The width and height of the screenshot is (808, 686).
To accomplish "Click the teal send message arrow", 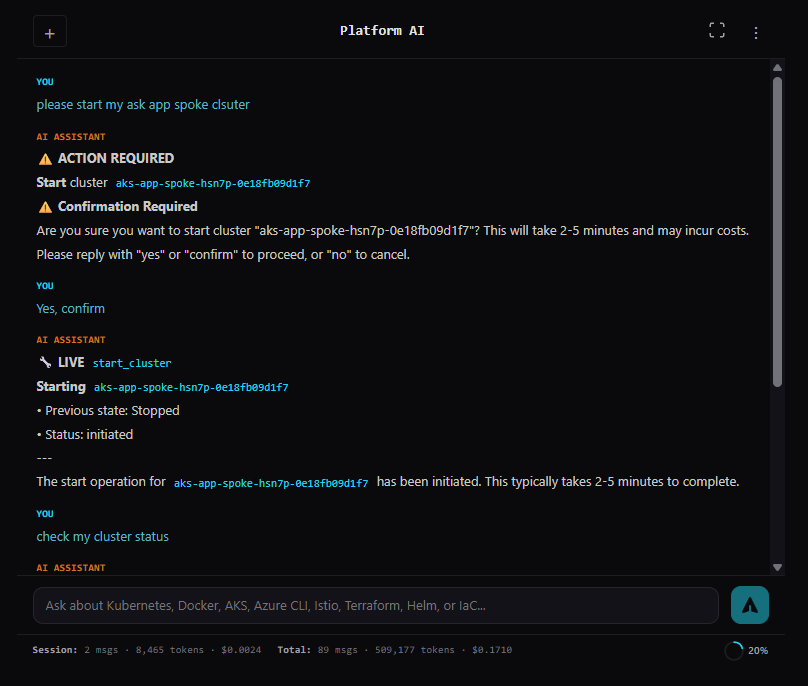I will pyautogui.click(x=749, y=605).
